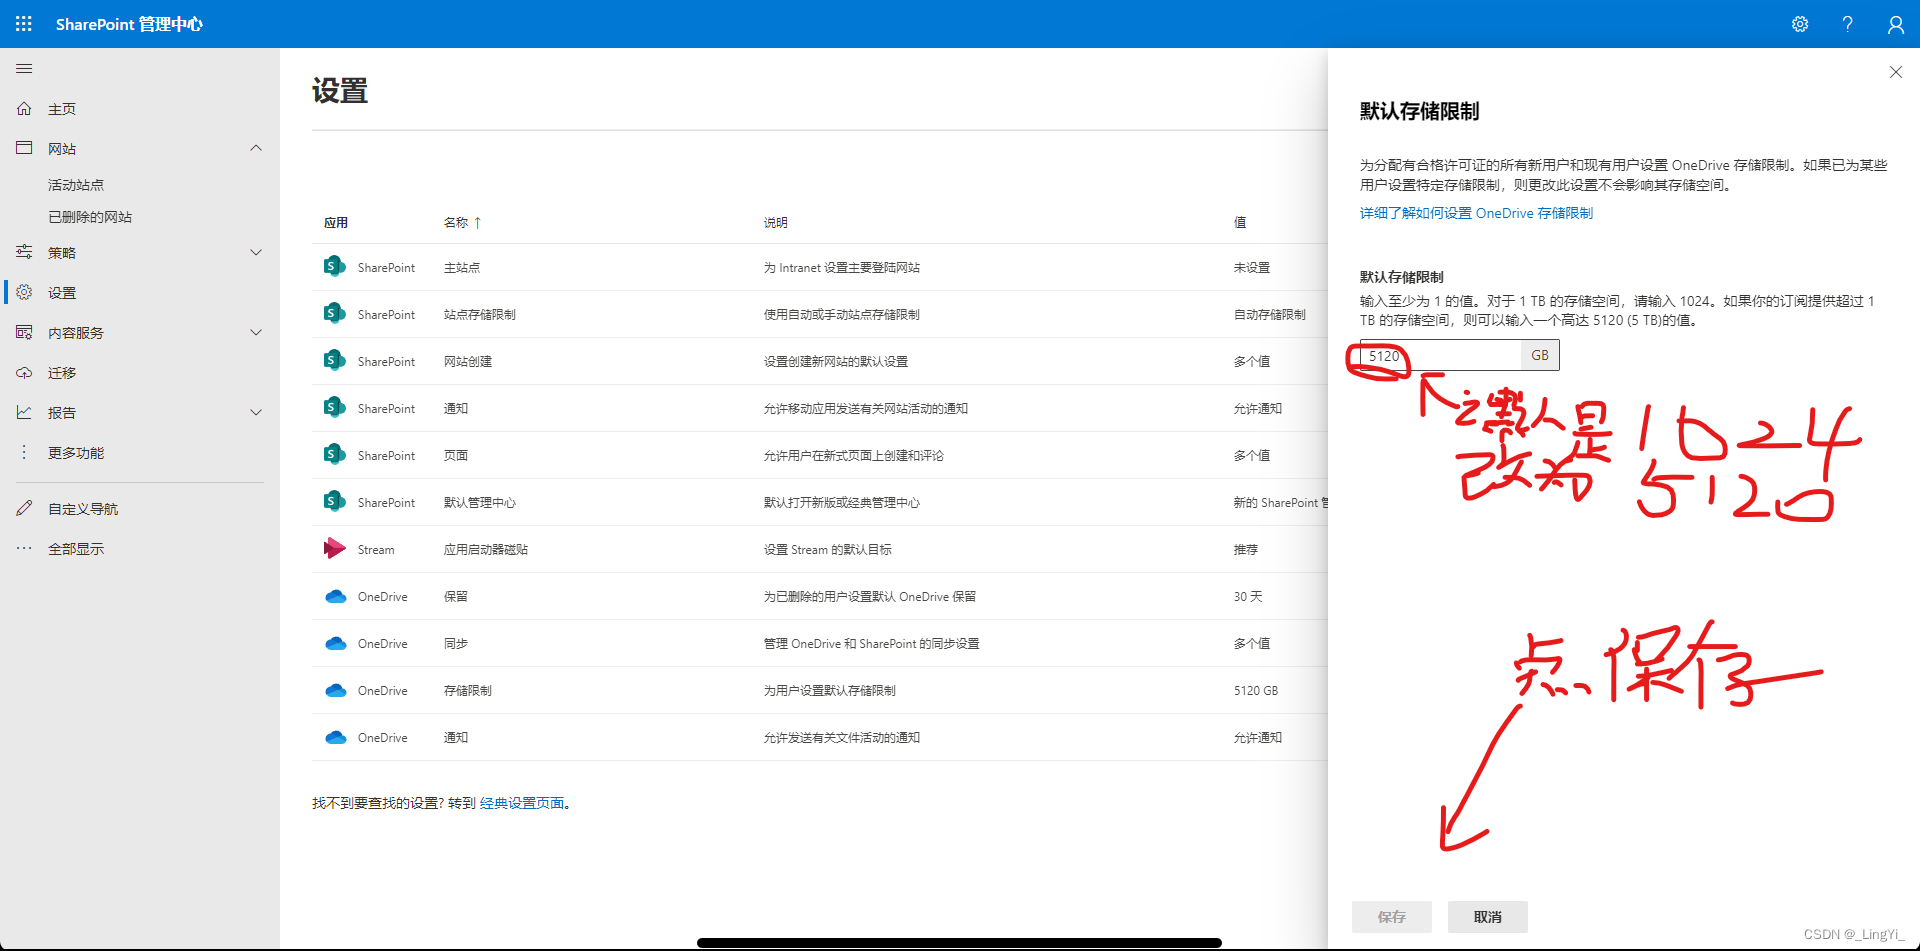The height and width of the screenshot is (951, 1920).
Task: Select the 应用启动器磁贴 setting name
Action: 485,550
